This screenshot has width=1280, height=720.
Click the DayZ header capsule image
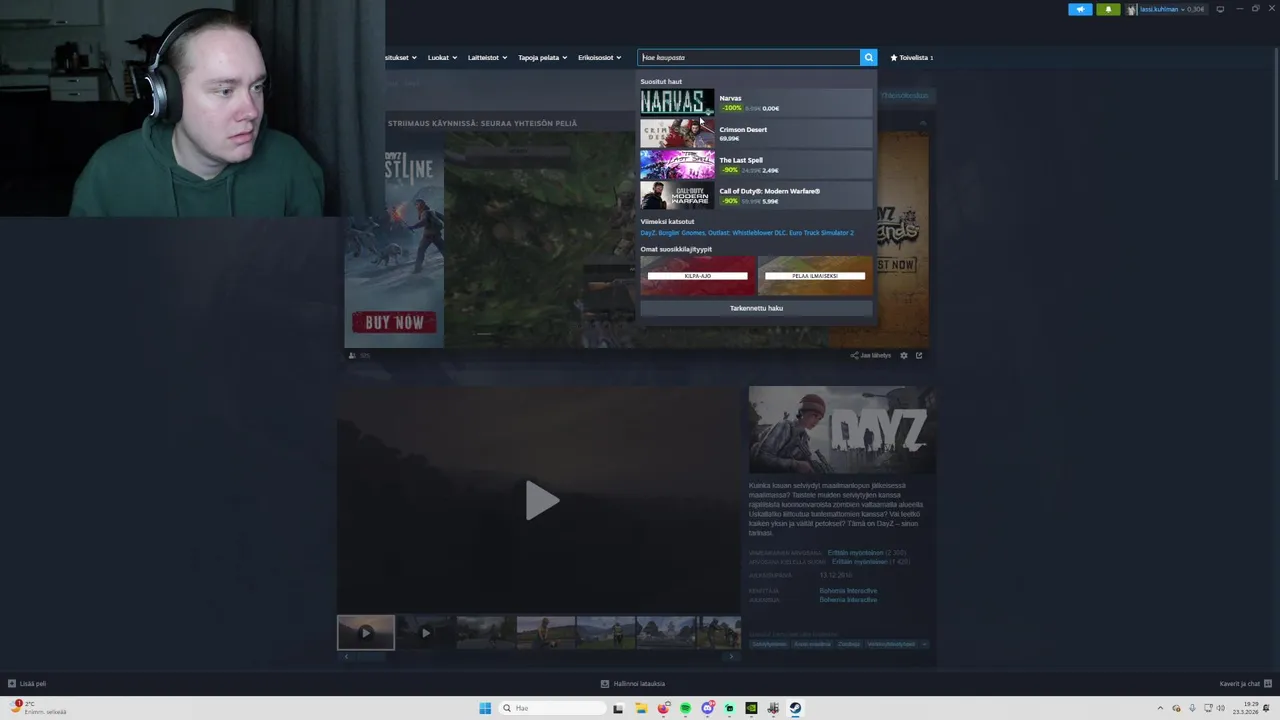(841, 430)
